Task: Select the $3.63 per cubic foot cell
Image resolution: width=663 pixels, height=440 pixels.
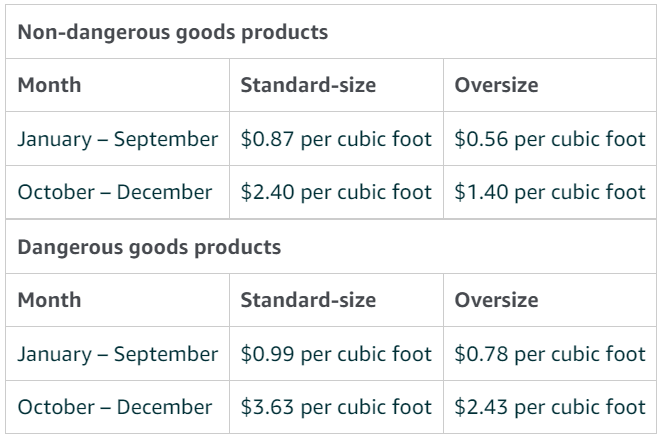Action: (x=336, y=407)
